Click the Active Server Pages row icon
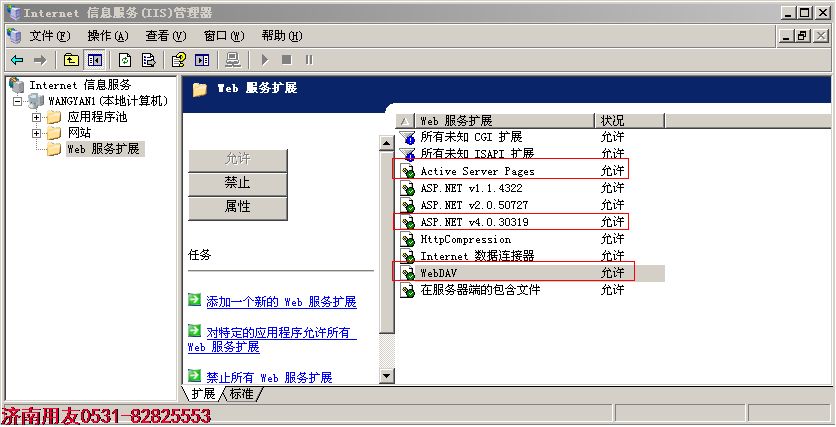The height and width of the screenshot is (427, 836). (x=408, y=171)
